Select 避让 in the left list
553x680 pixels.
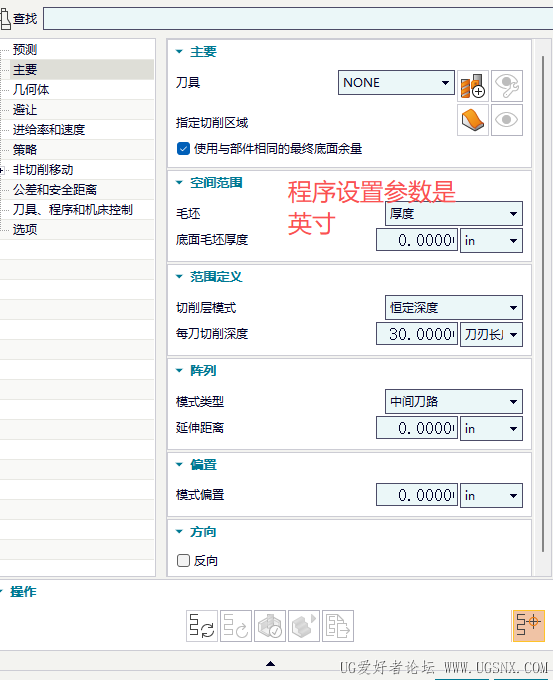click(x=25, y=109)
